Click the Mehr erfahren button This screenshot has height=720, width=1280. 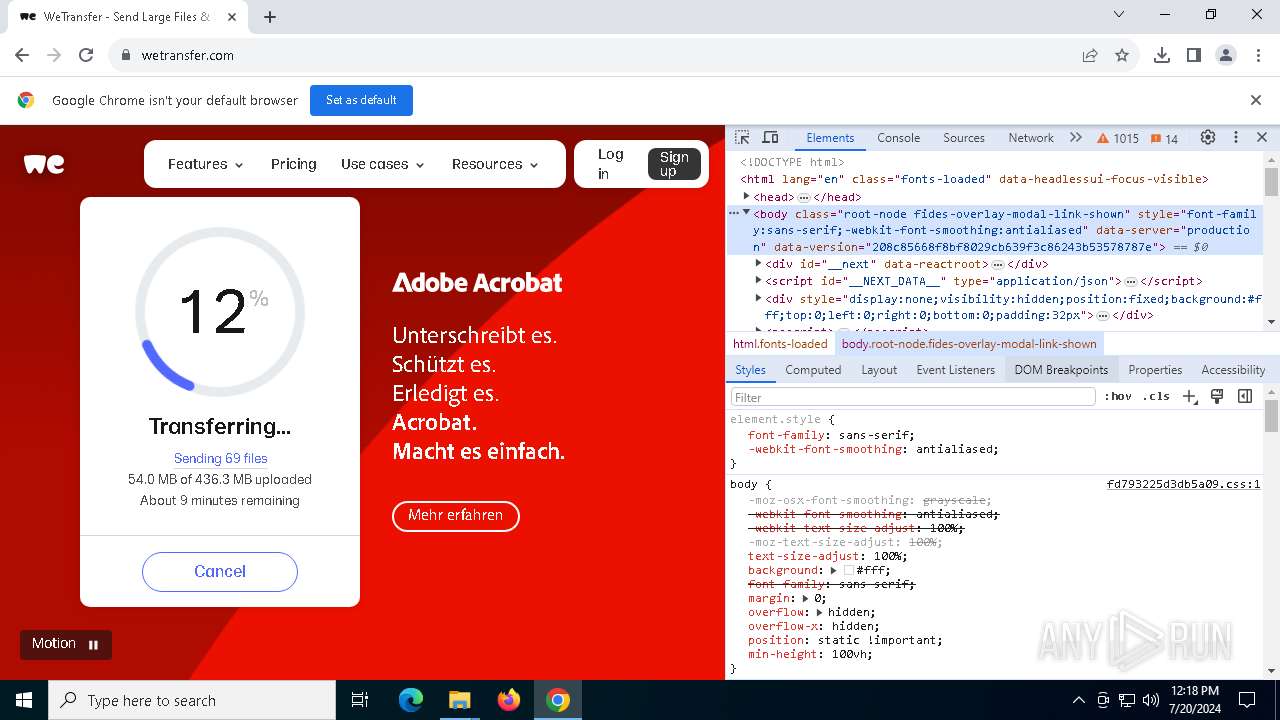click(456, 516)
